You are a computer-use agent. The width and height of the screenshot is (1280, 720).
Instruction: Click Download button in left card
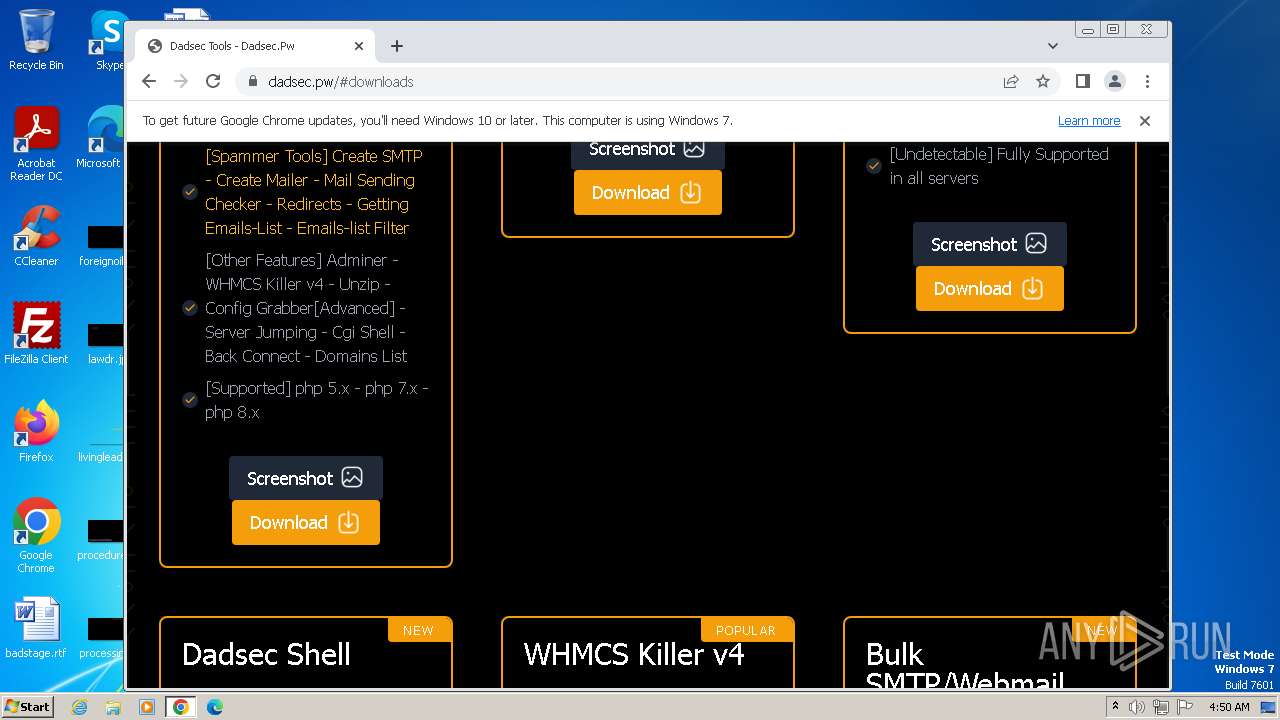click(x=306, y=522)
